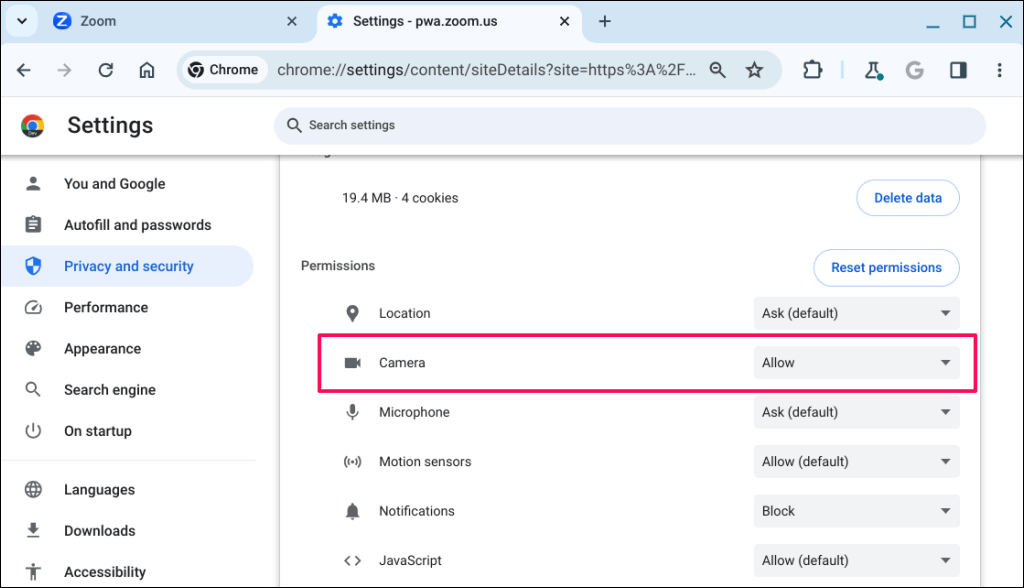Image resolution: width=1024 pixels, height=588 pixels.
Task: Click the Chrome Labs flask icon
Action: point(873,70)
